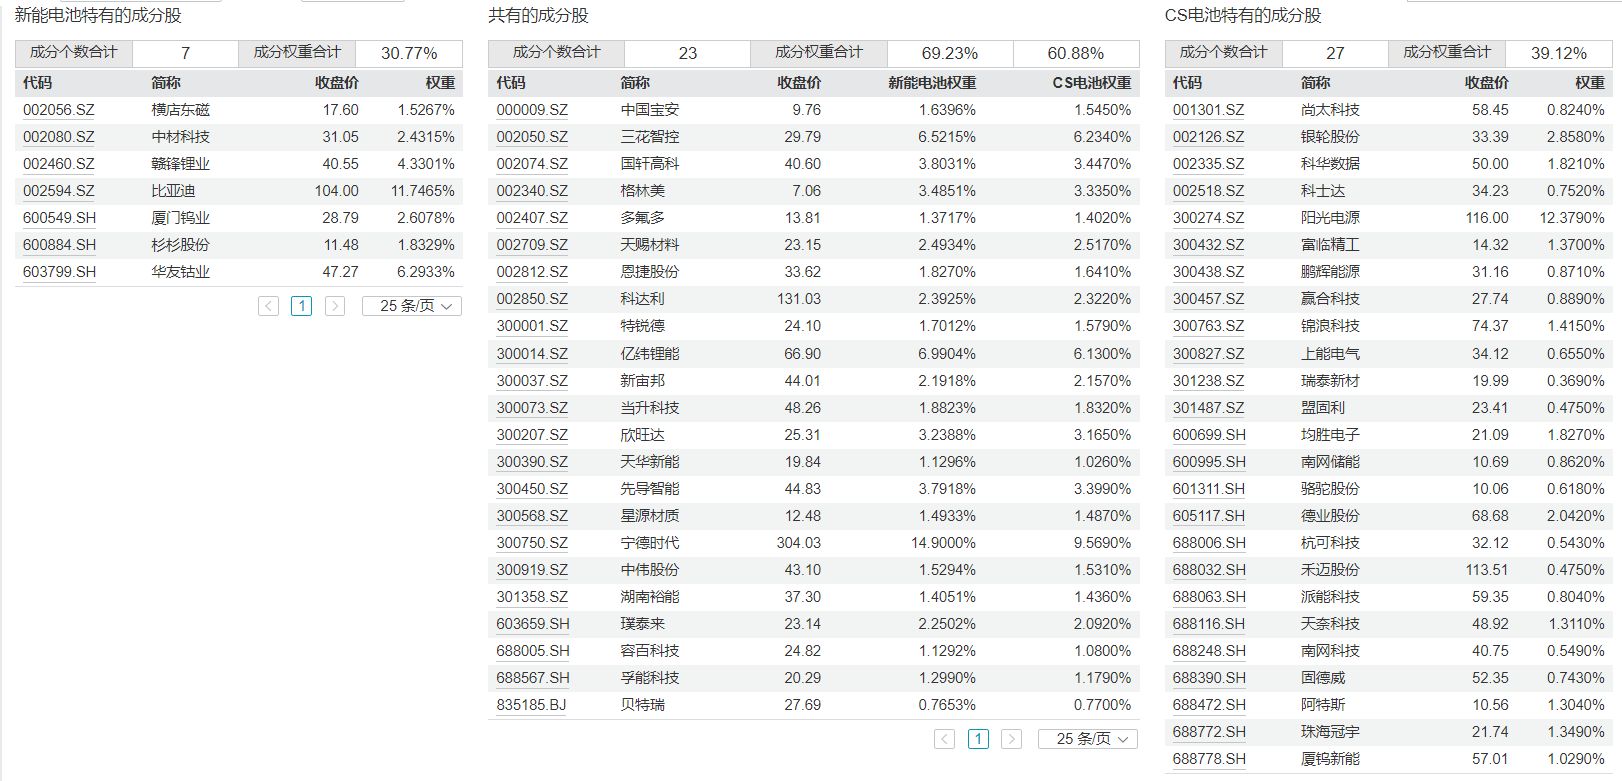
Task: Select 14.9000% weight value
Action: point(943,543)
